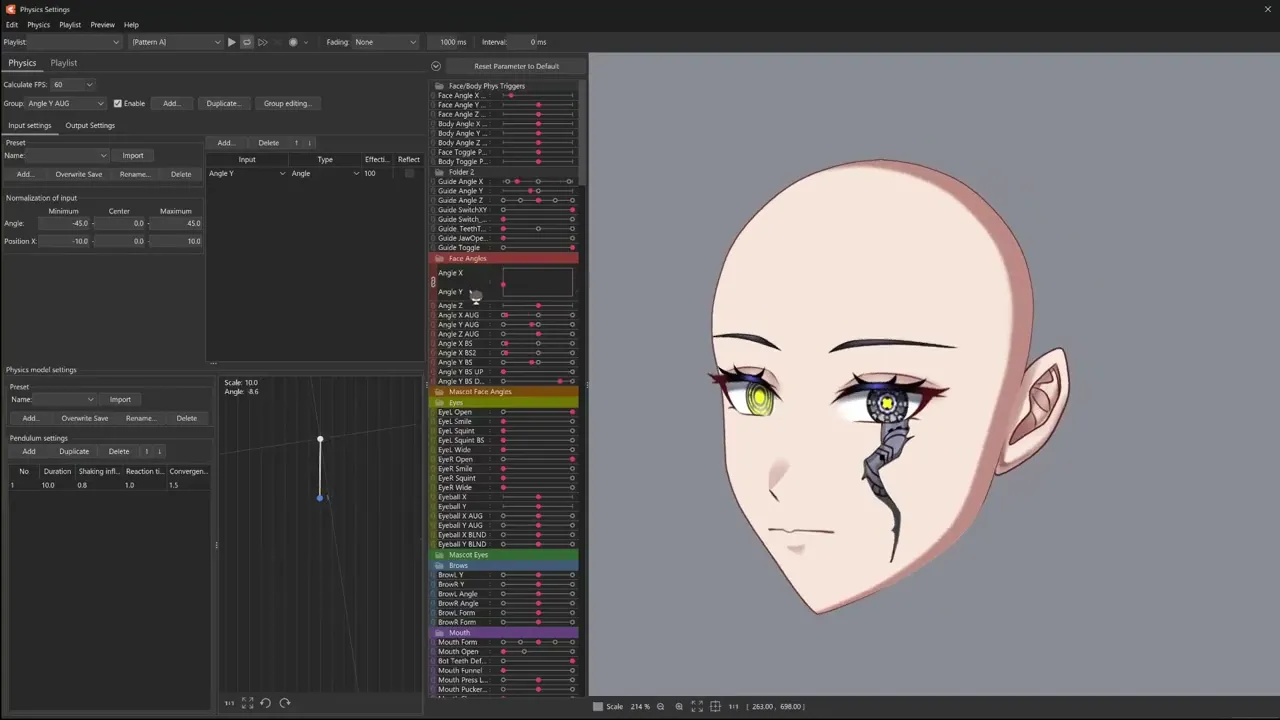Click Add under Pendulum settings
This screenshot has width=1280, height=720.
pos(29,451)
